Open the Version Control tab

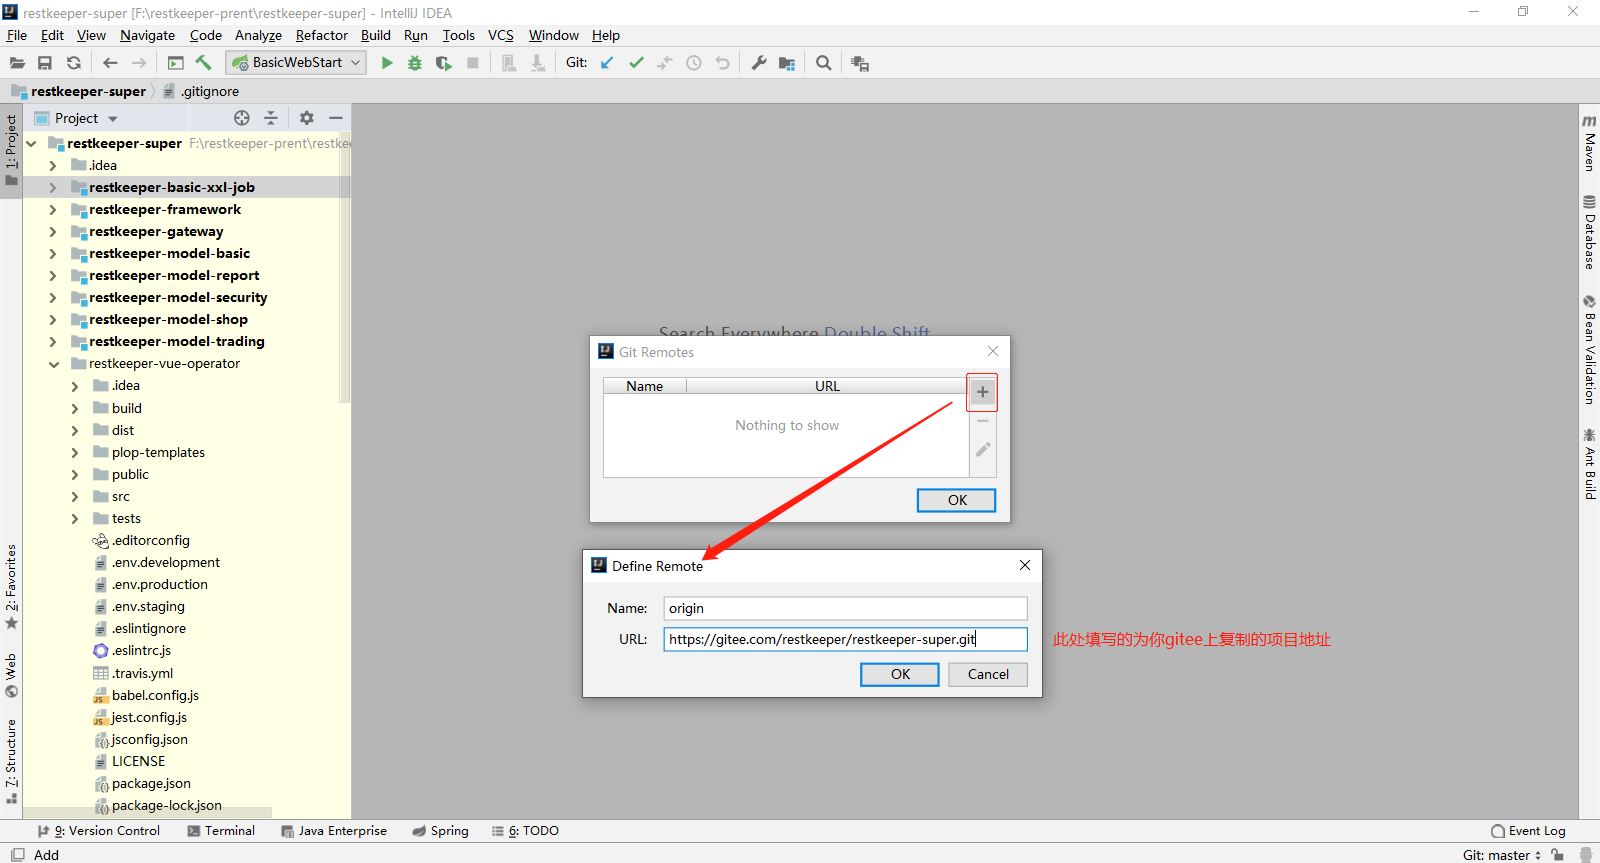click(x=99, y=831)
